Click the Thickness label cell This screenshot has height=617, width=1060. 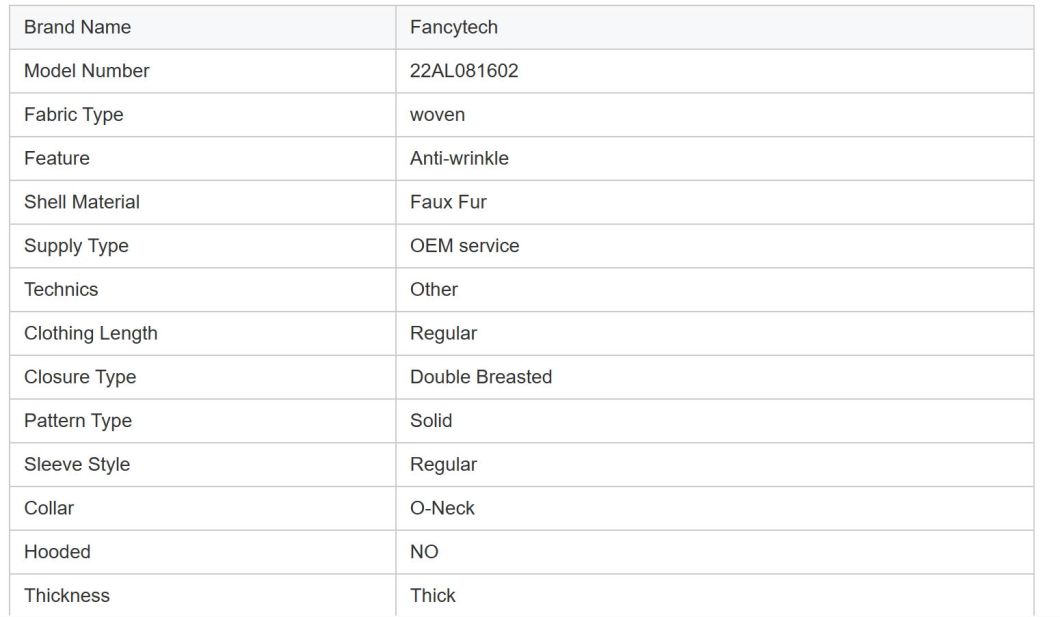click(x=203, y=595)
